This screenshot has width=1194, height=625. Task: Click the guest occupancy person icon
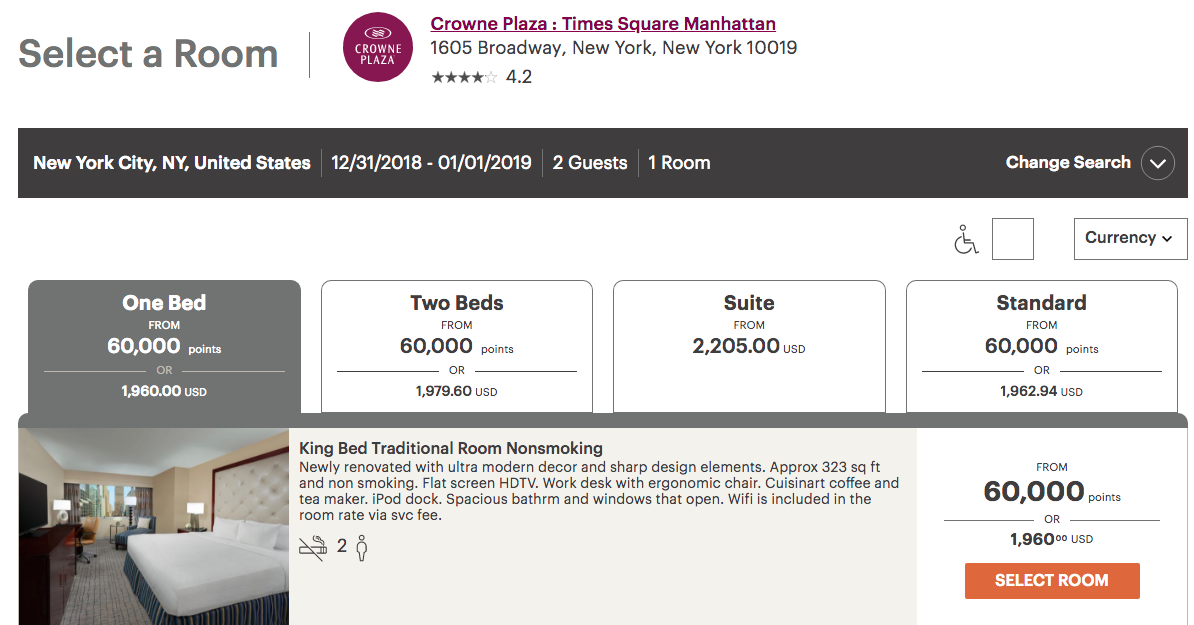[362, 547]
